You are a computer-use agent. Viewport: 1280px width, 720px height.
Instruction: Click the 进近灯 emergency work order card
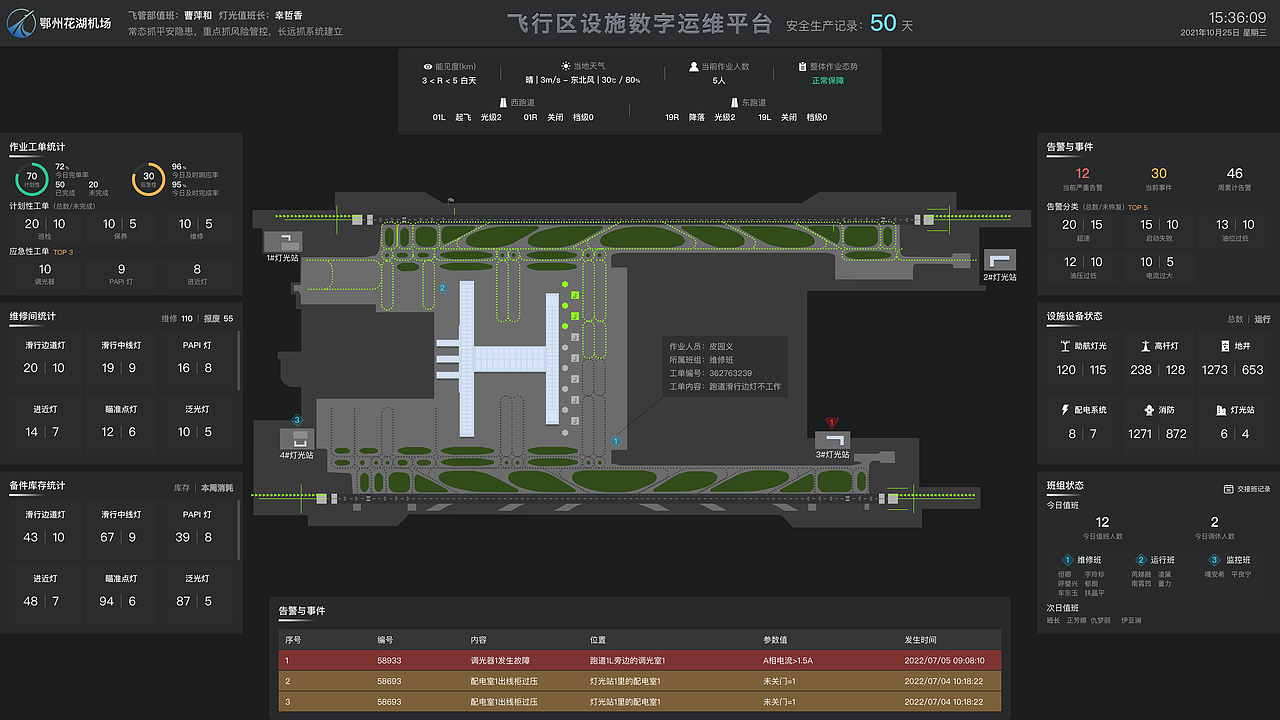coord(197,273)
